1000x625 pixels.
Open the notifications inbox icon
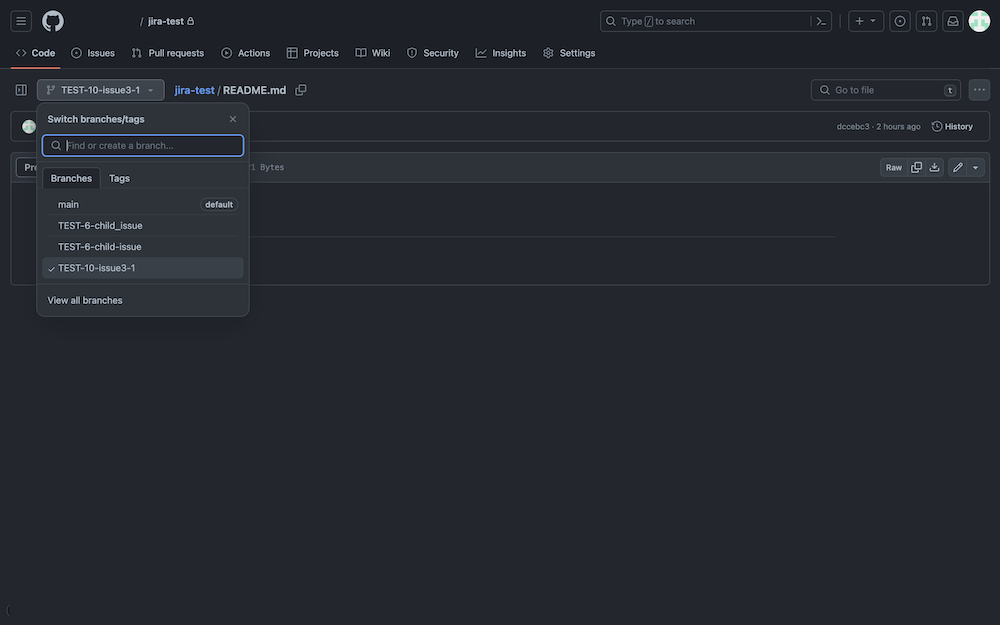pyautogui.click(x=953, y=21)
